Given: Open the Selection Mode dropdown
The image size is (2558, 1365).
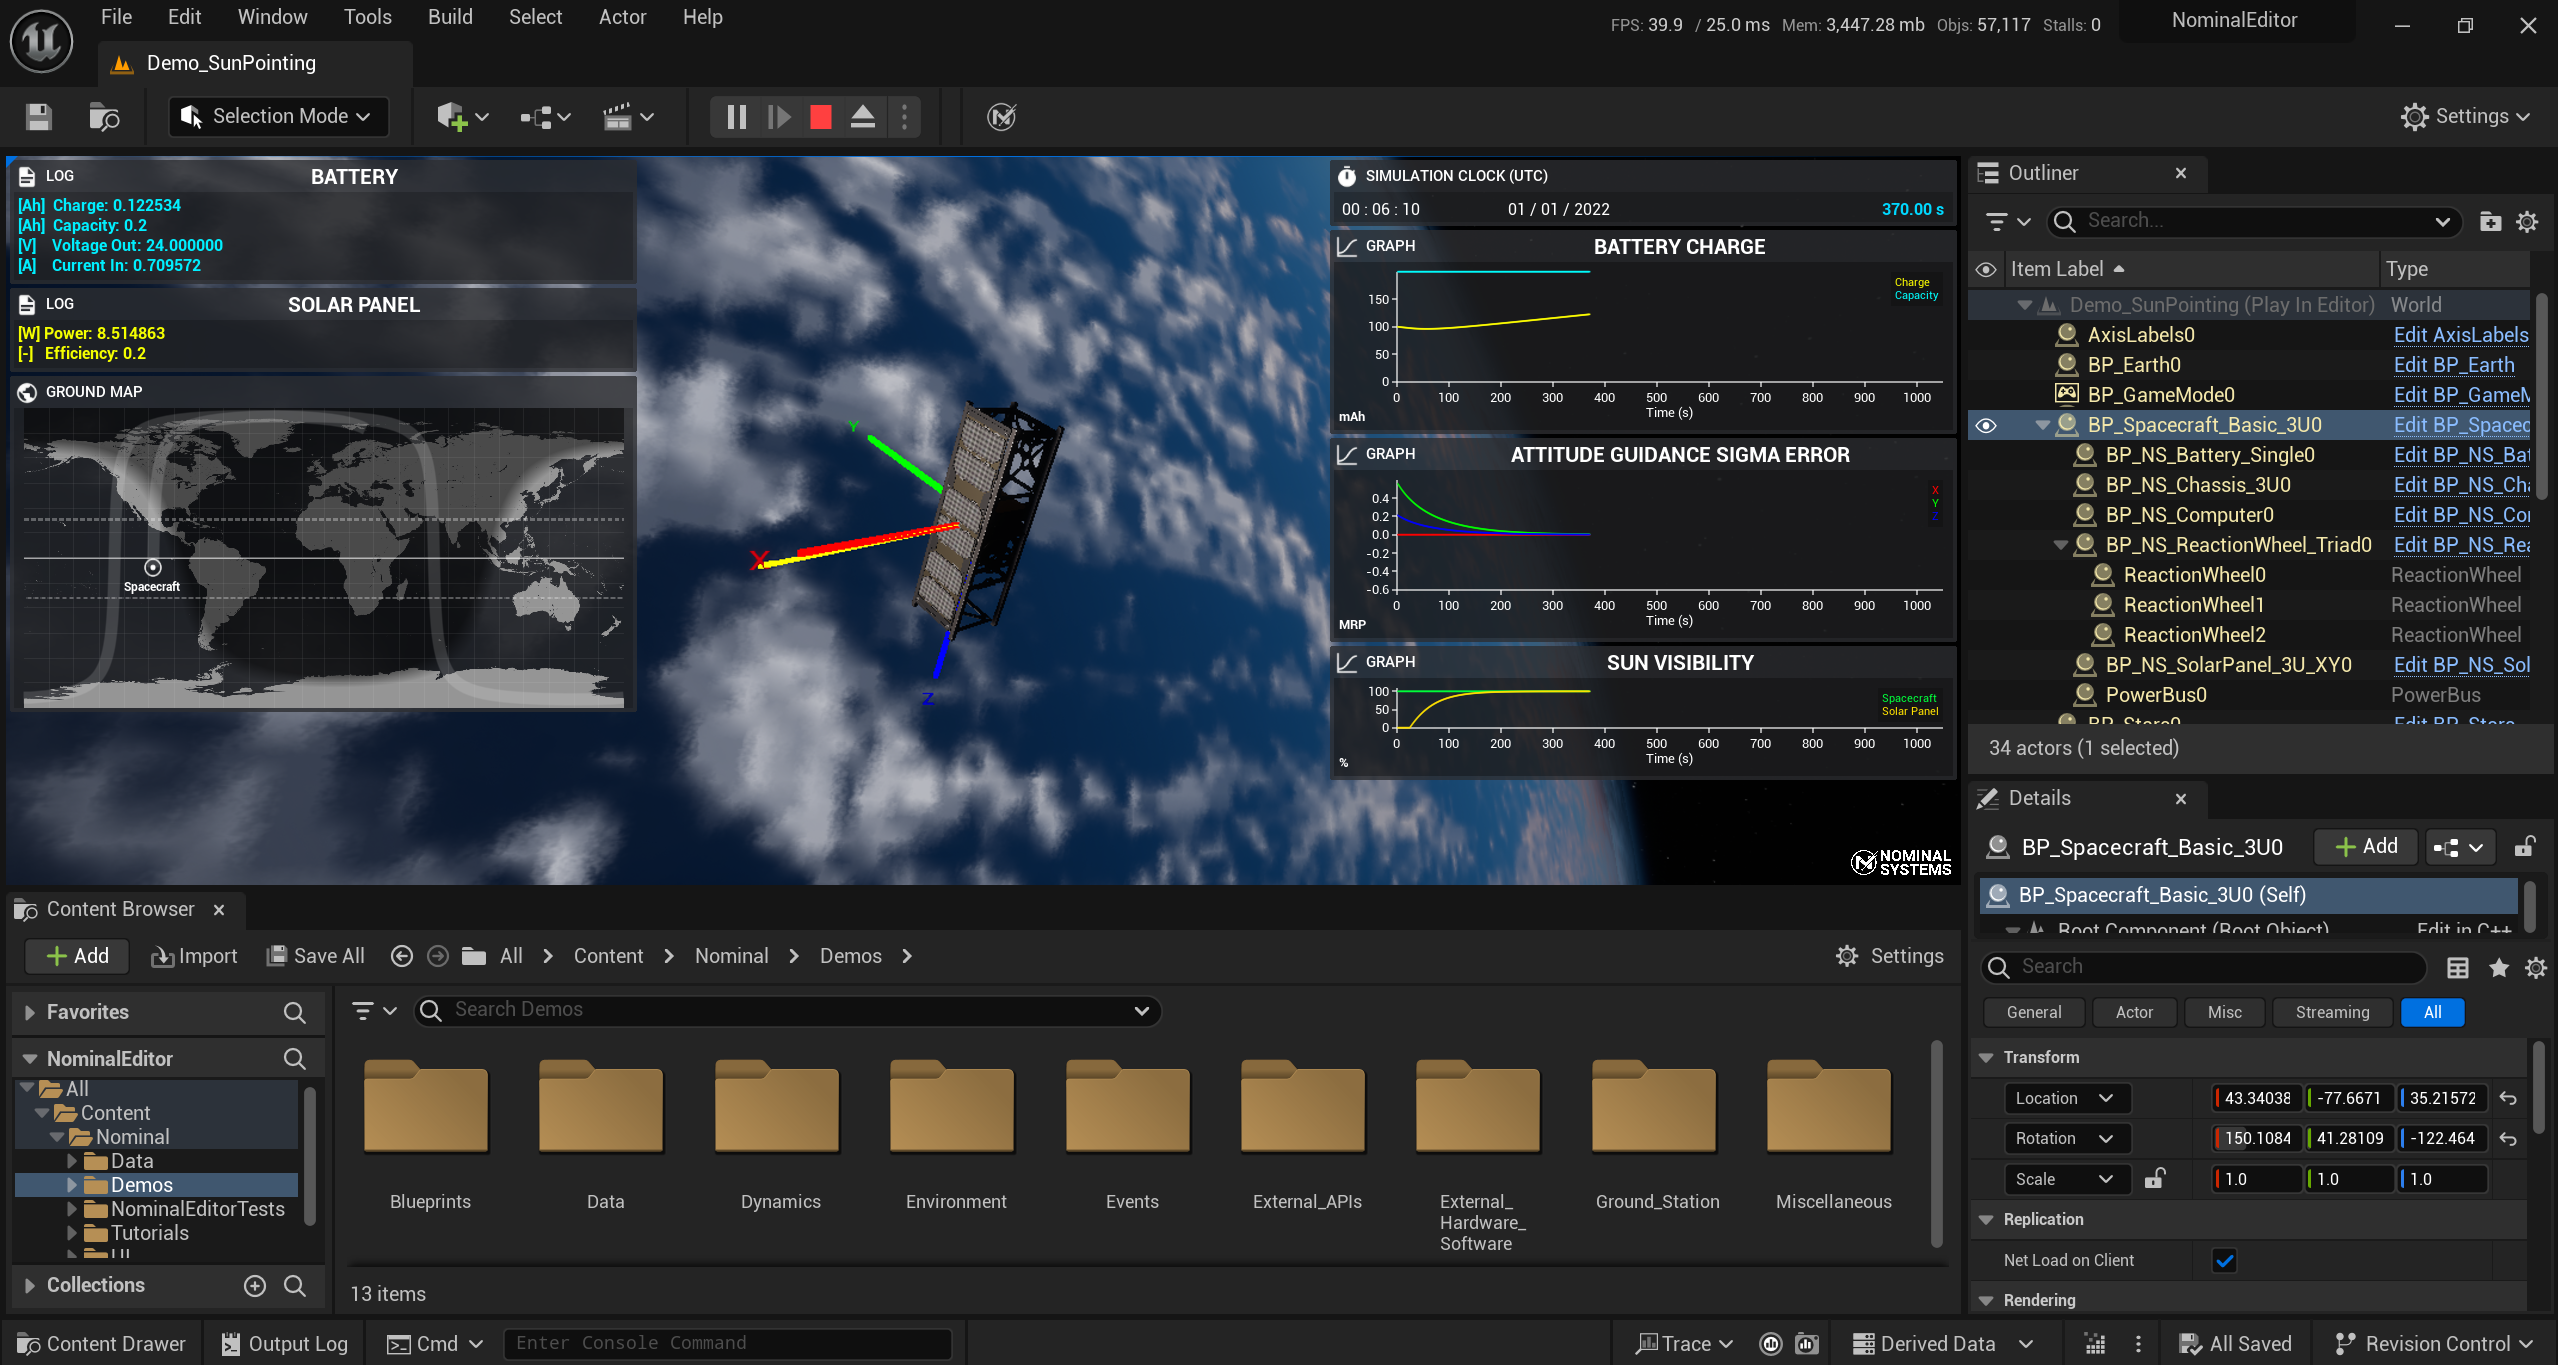Looking at the screenshot, I should point(277,117).
